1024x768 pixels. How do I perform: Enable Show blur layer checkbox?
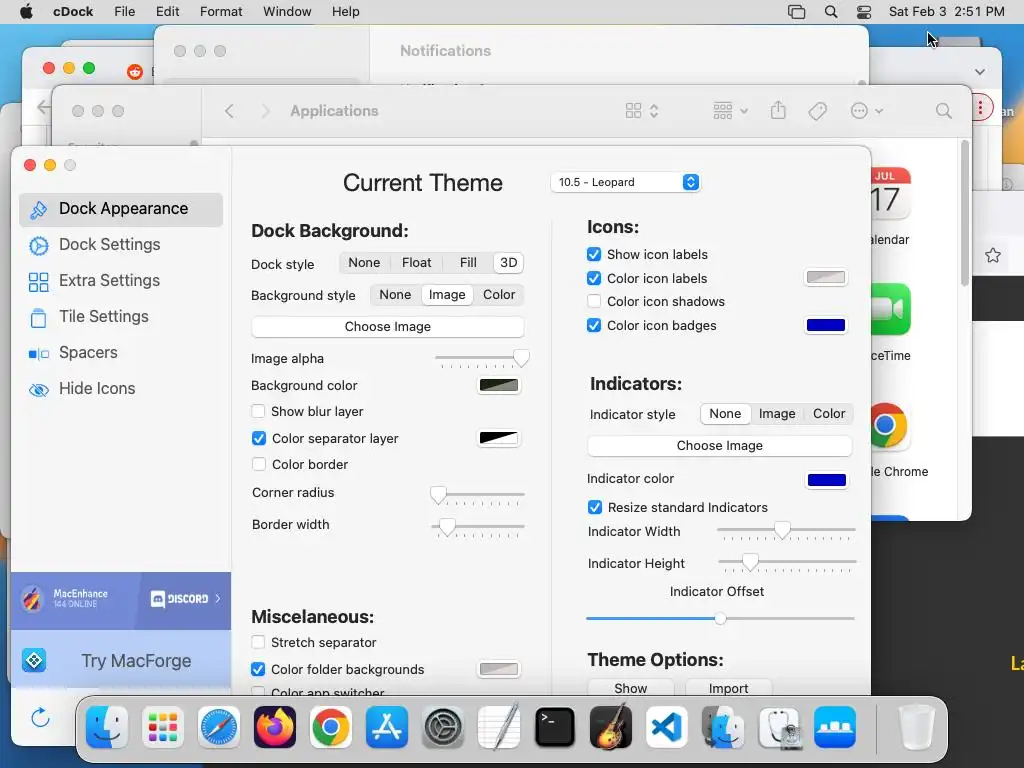(258, 411)
